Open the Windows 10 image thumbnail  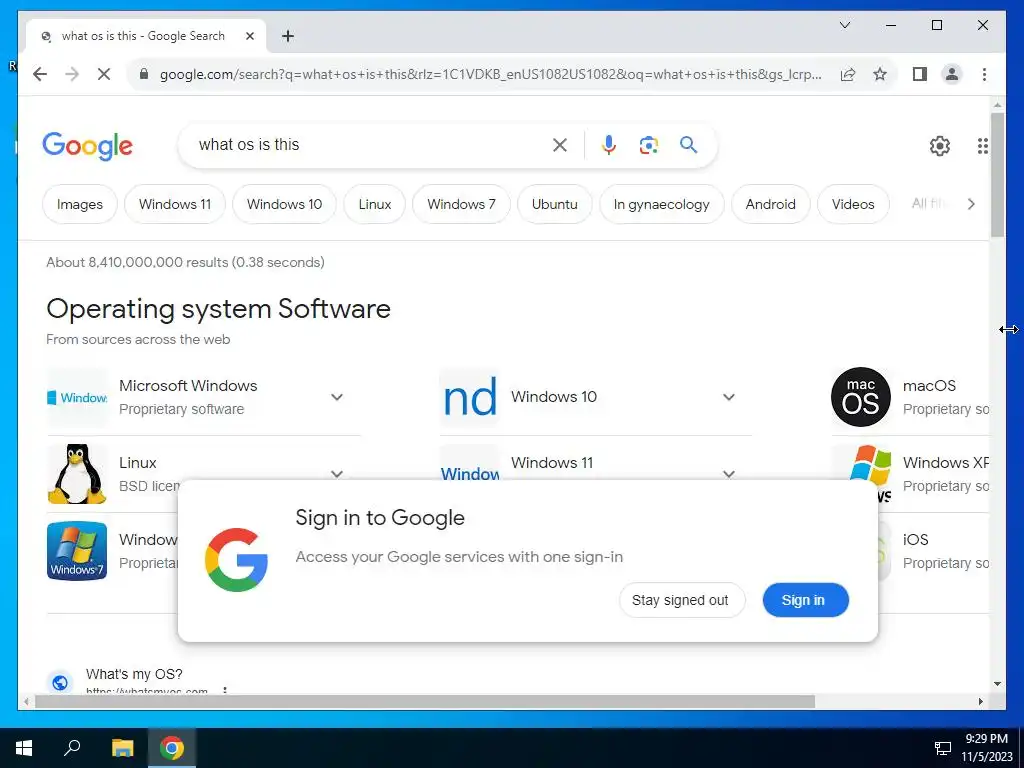470,397
